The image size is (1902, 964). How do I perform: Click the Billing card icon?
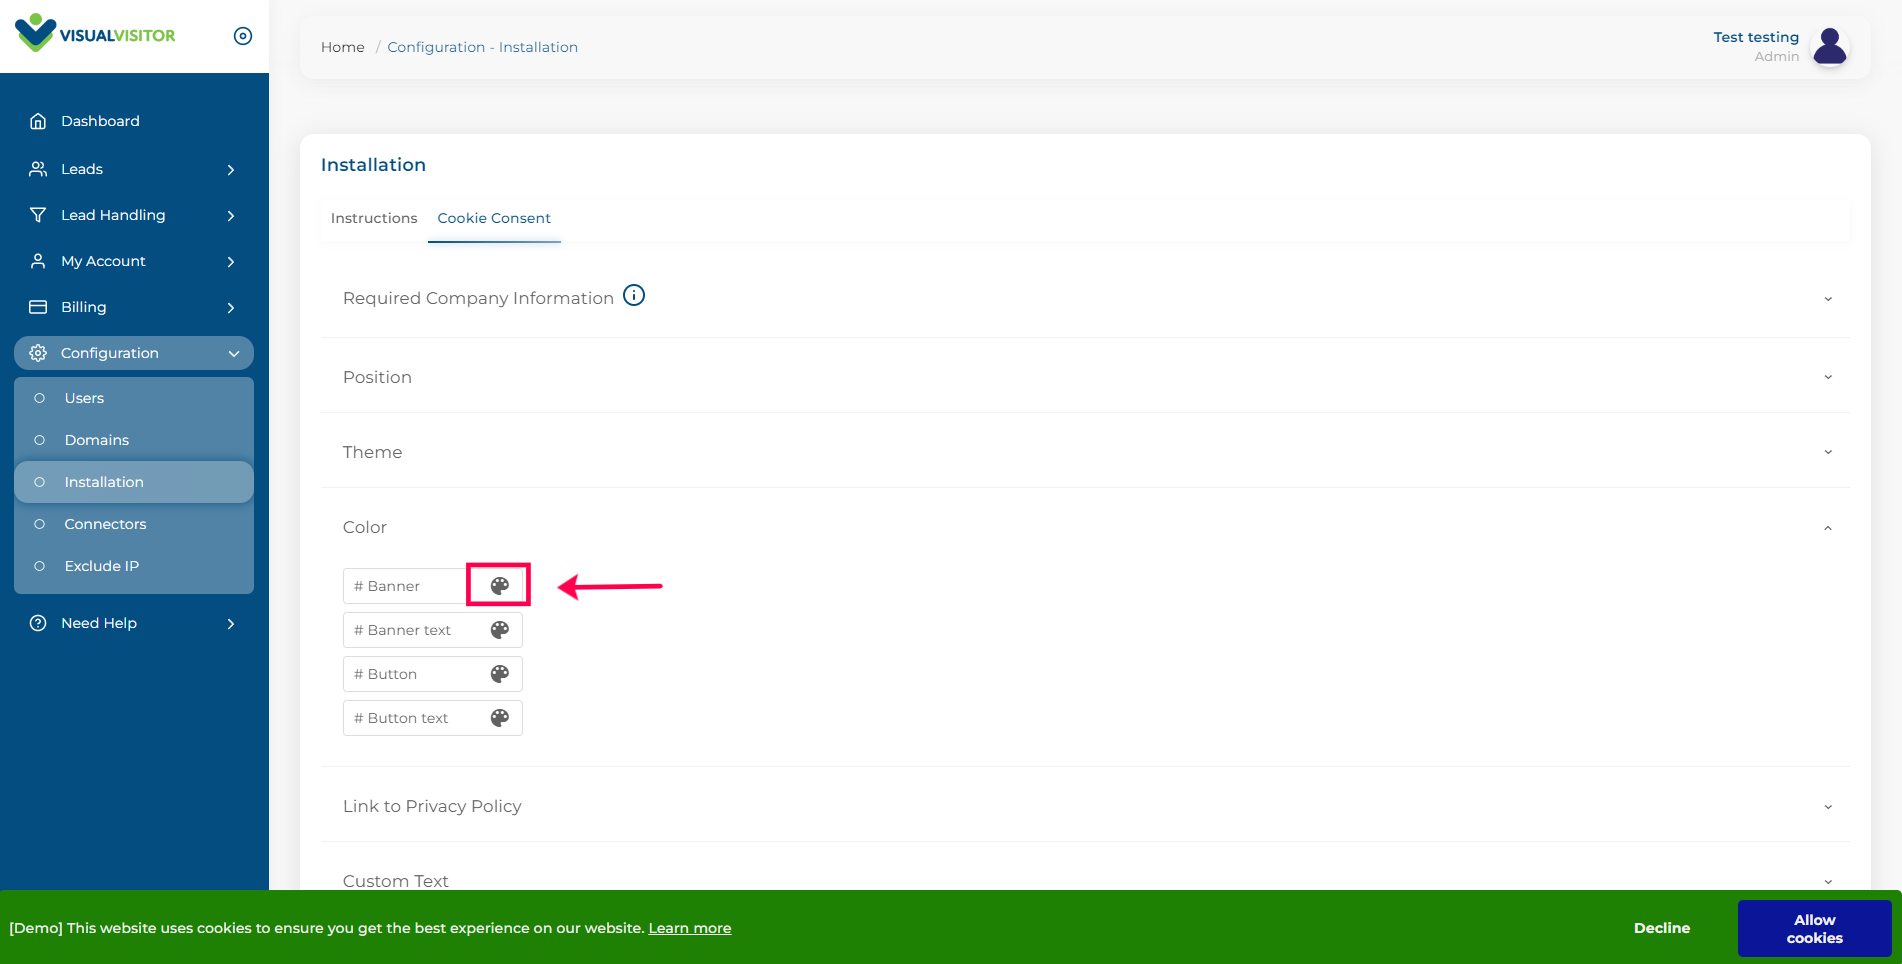(38, 307)
